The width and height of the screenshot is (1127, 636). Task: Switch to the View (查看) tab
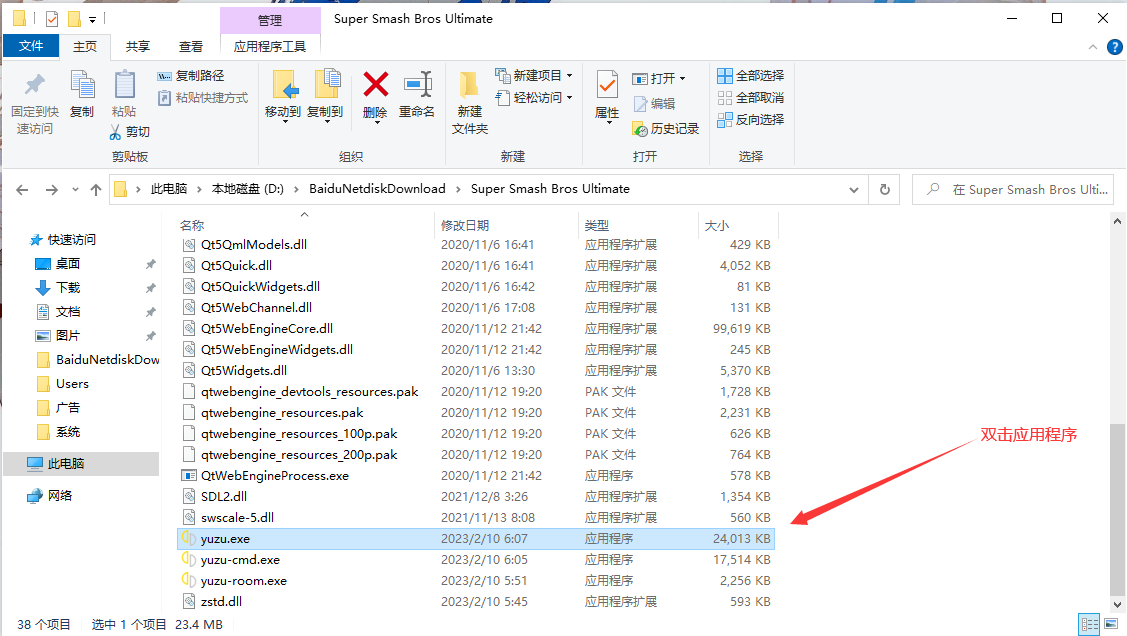191,46
